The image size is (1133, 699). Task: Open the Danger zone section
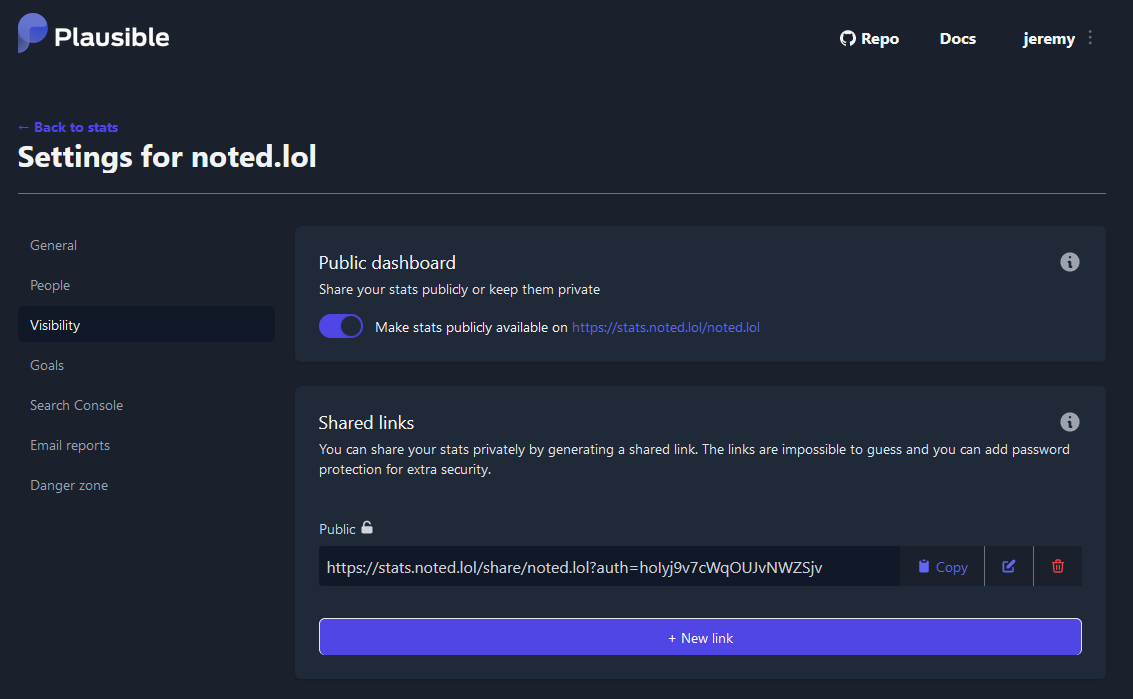(69, 485)
